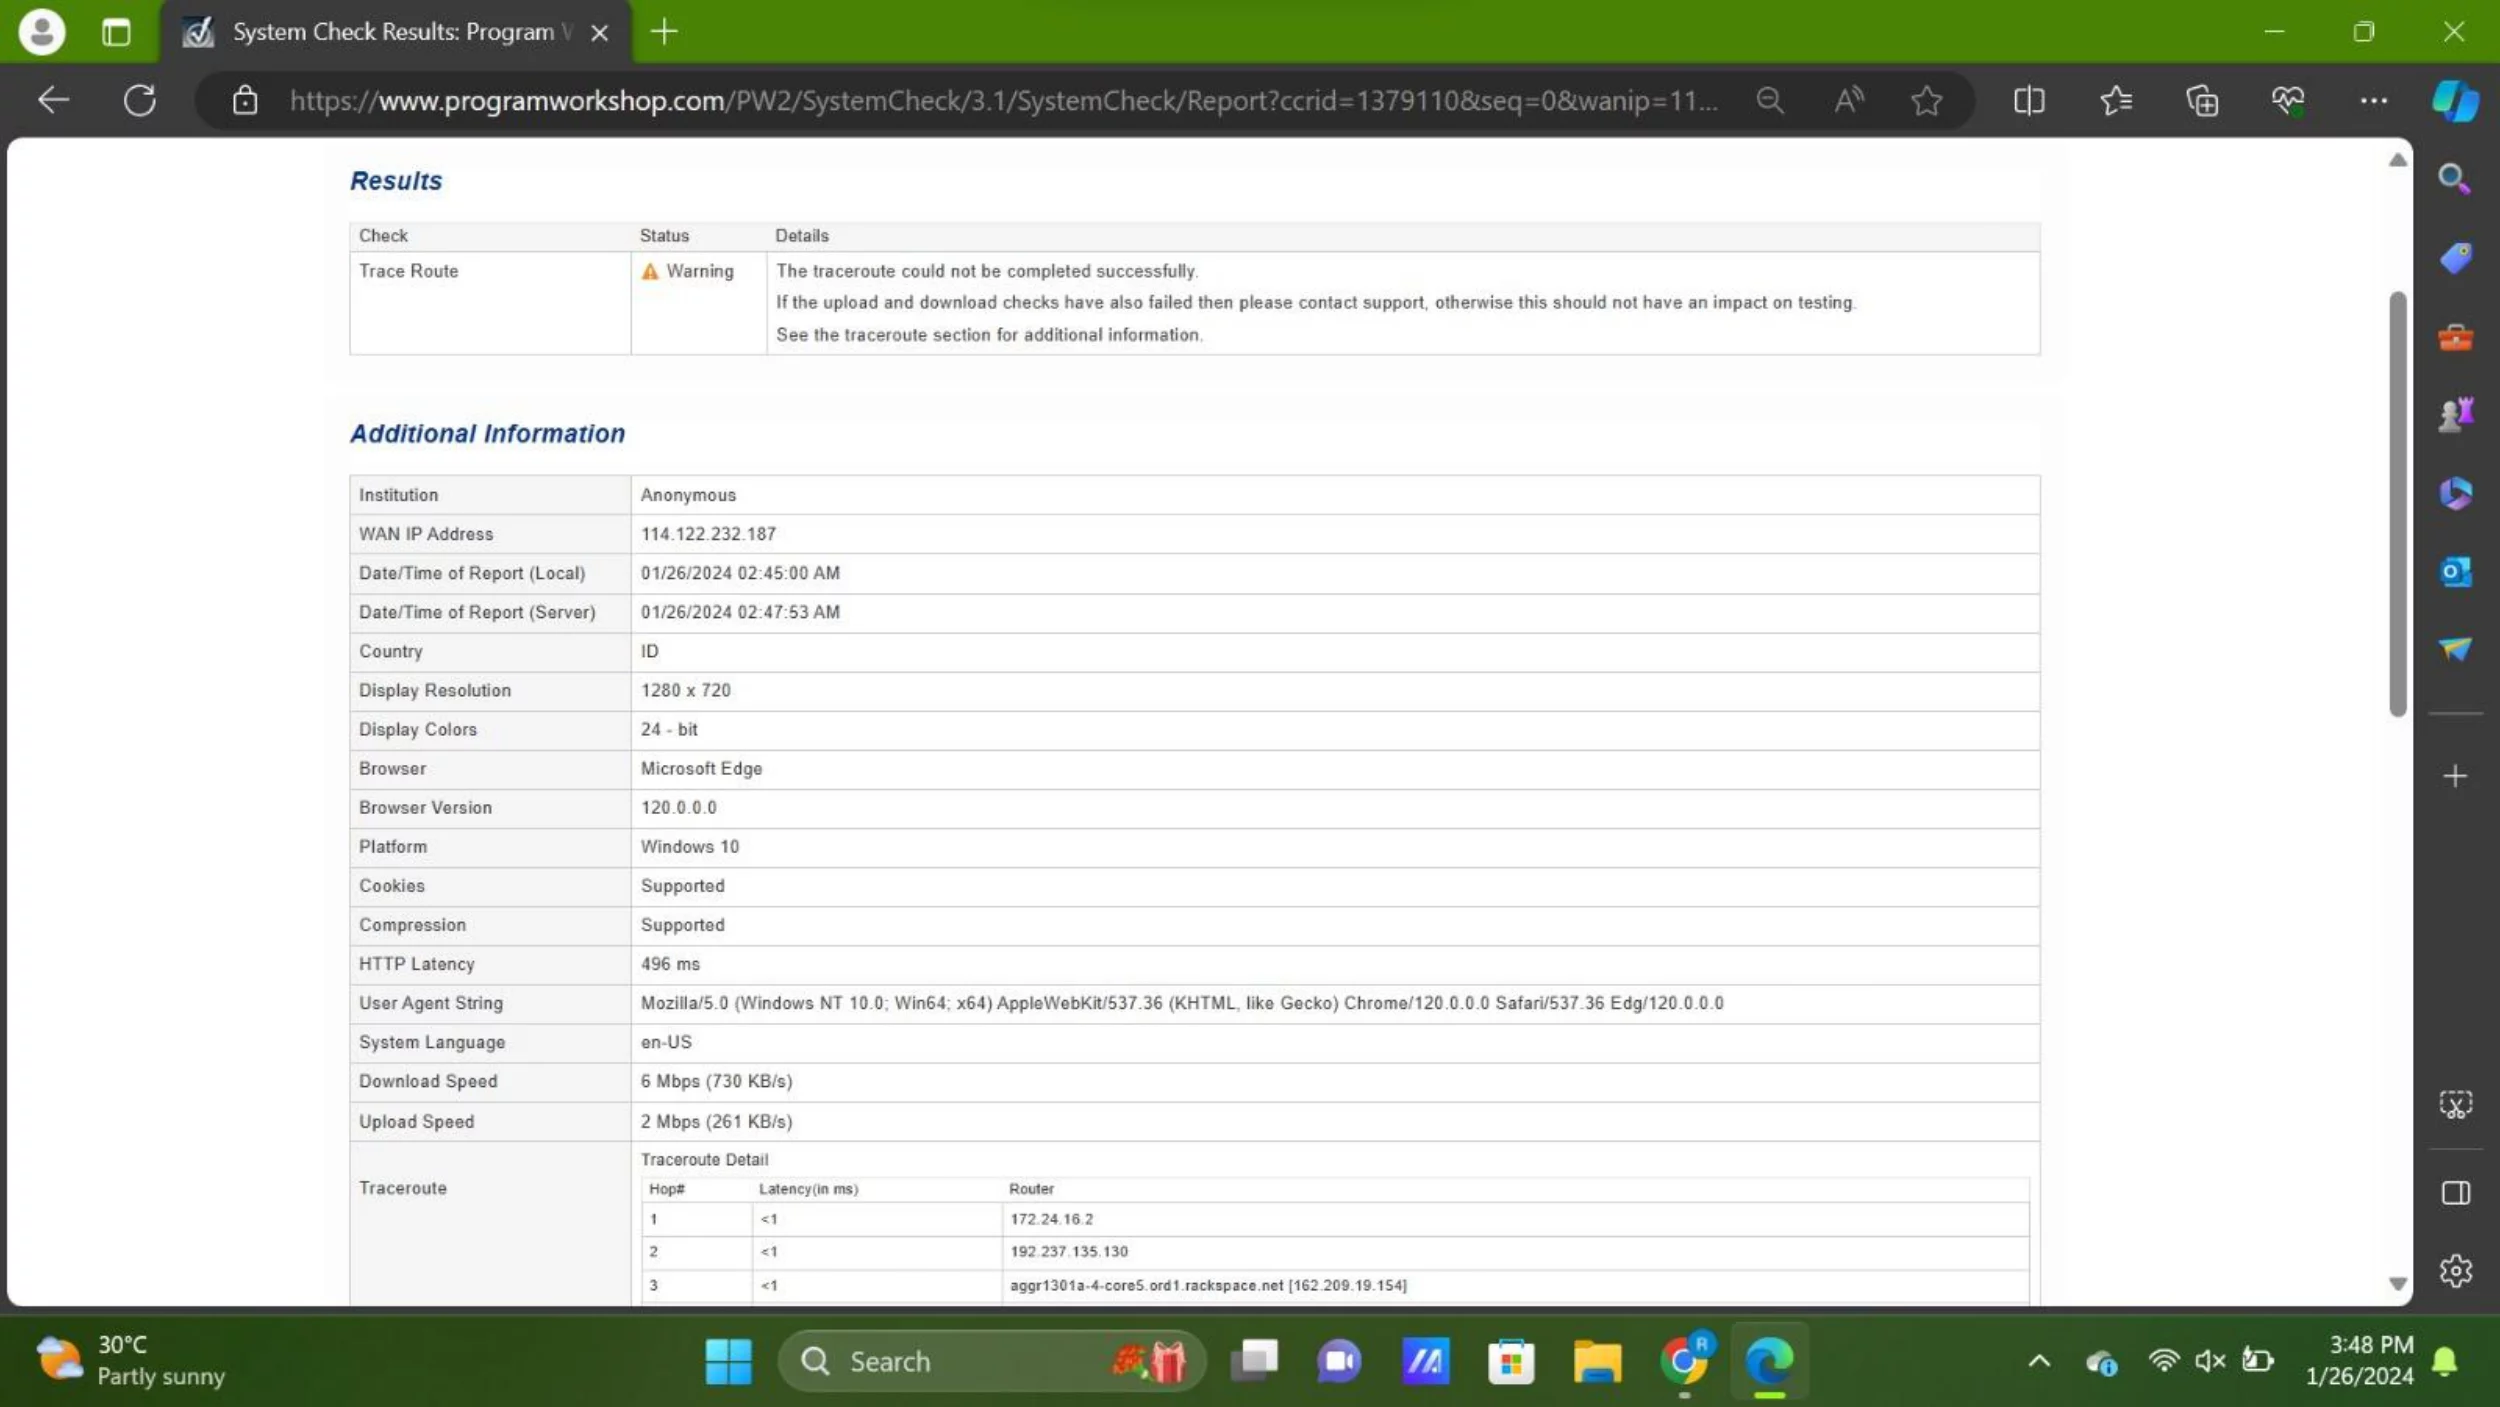
Task: Open sidebar settings gear
Action: [x=2456, y=1271]
